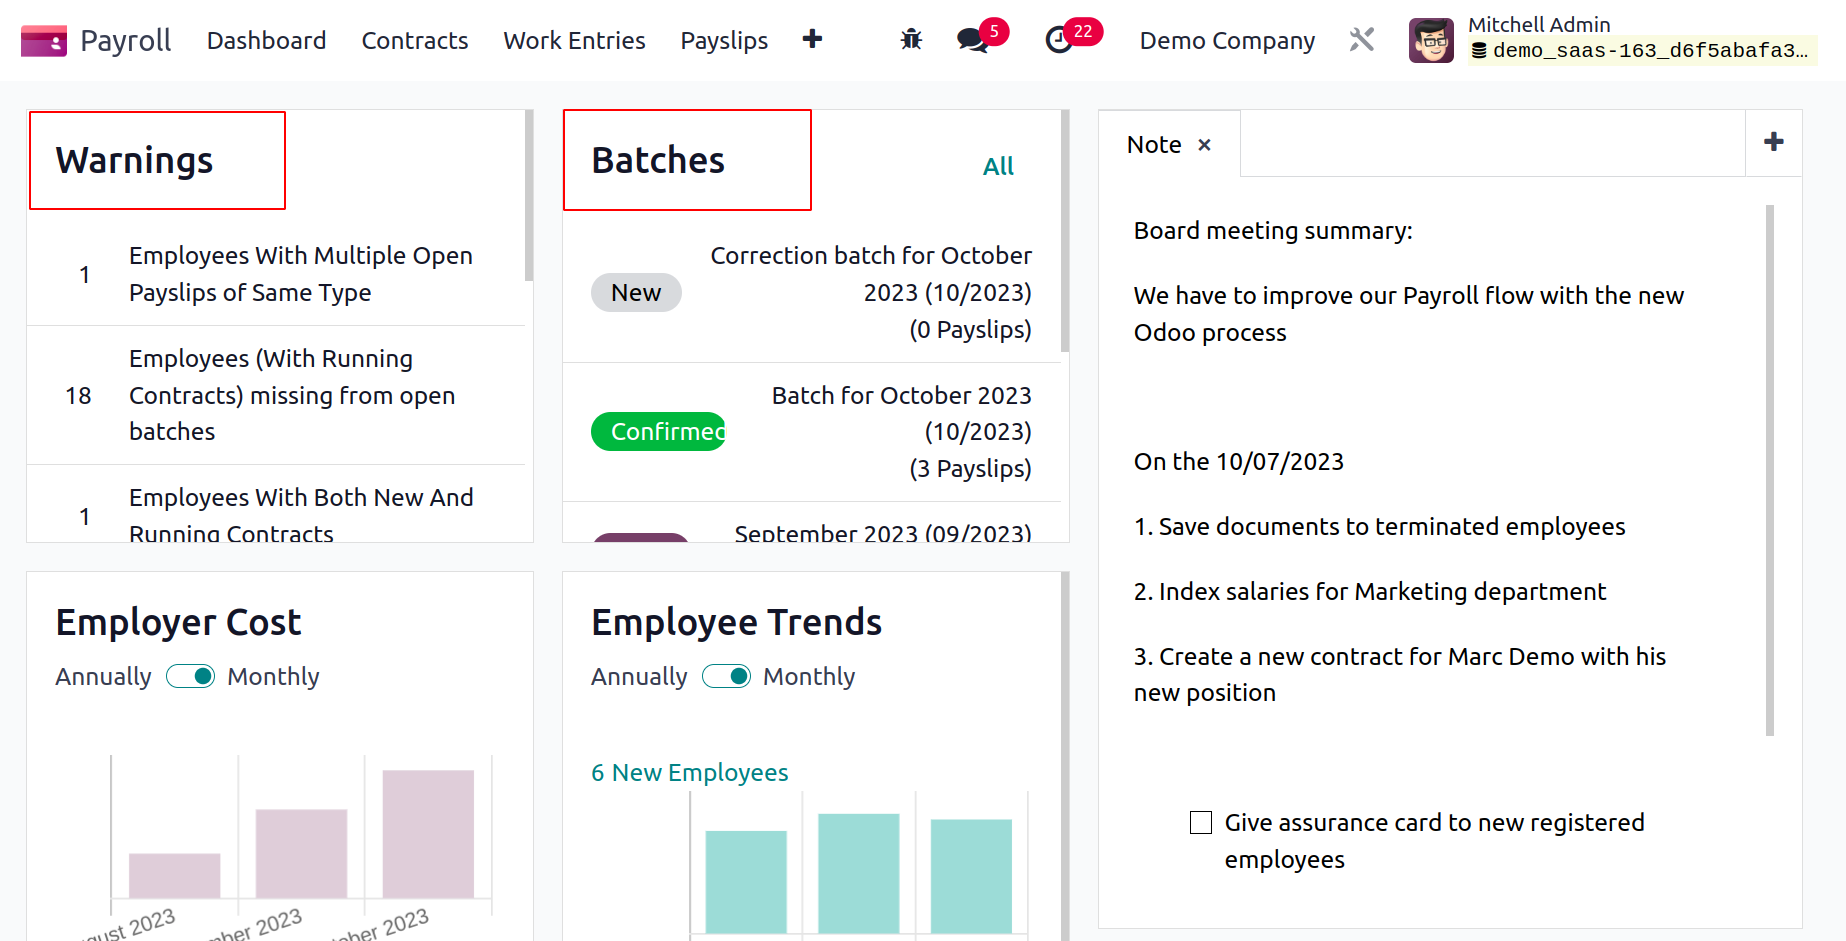View All batches link
Image resolution: width=1846 pixels, height=941 pixels.
[998, 166]
